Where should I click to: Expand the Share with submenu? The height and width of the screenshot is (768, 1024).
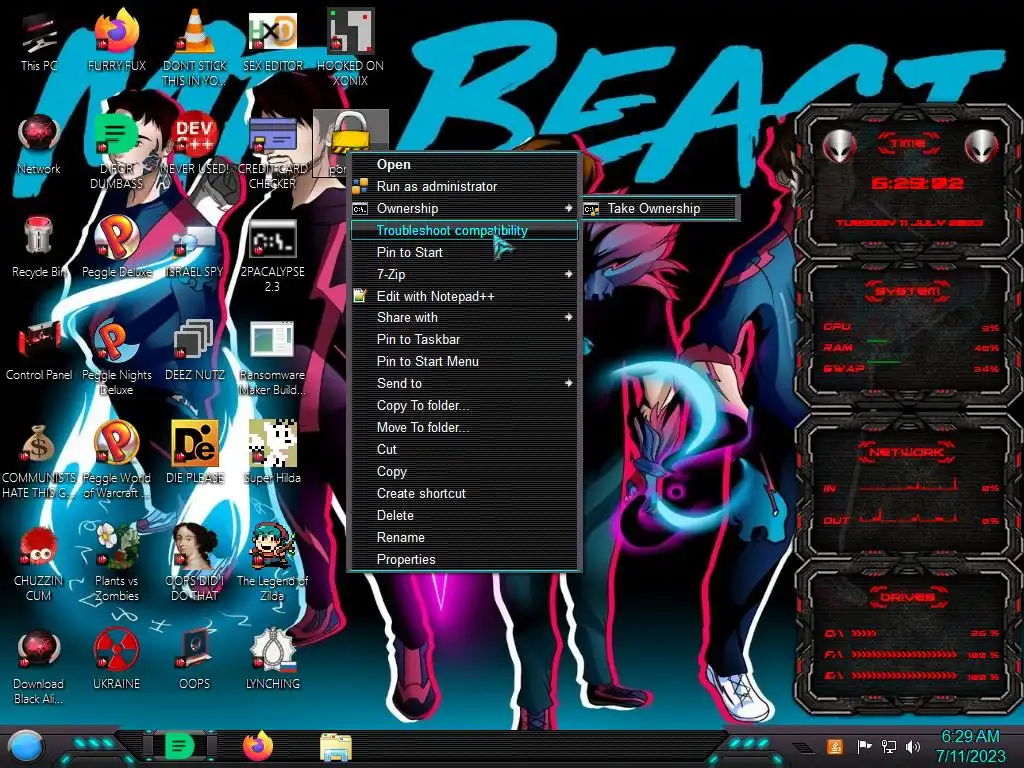pyautogui.click(x=464, y=317)
